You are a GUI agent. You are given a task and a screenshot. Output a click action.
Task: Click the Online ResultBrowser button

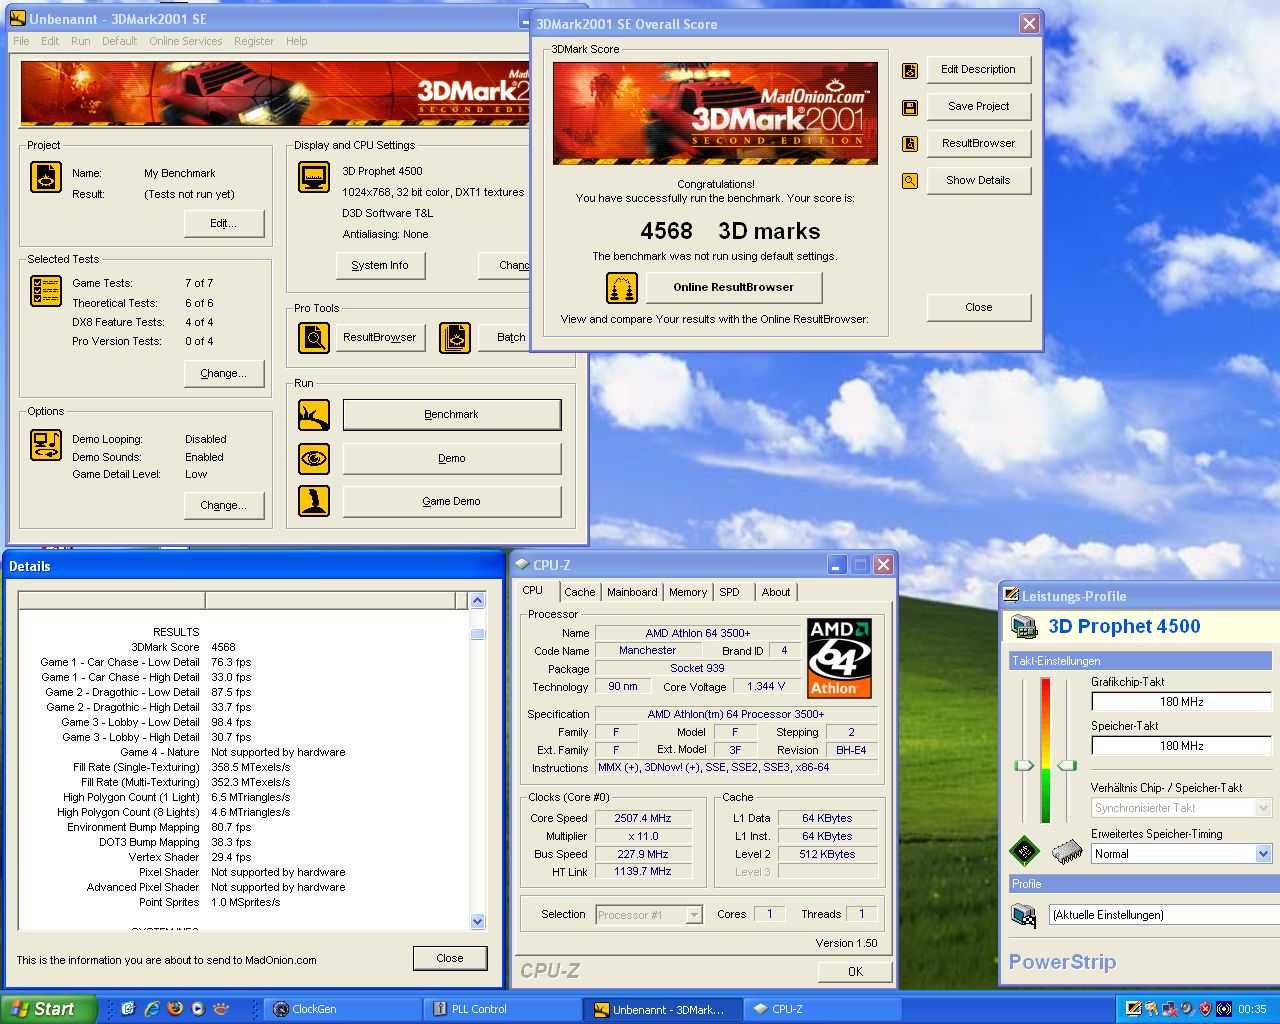click(x=734, y=287)
